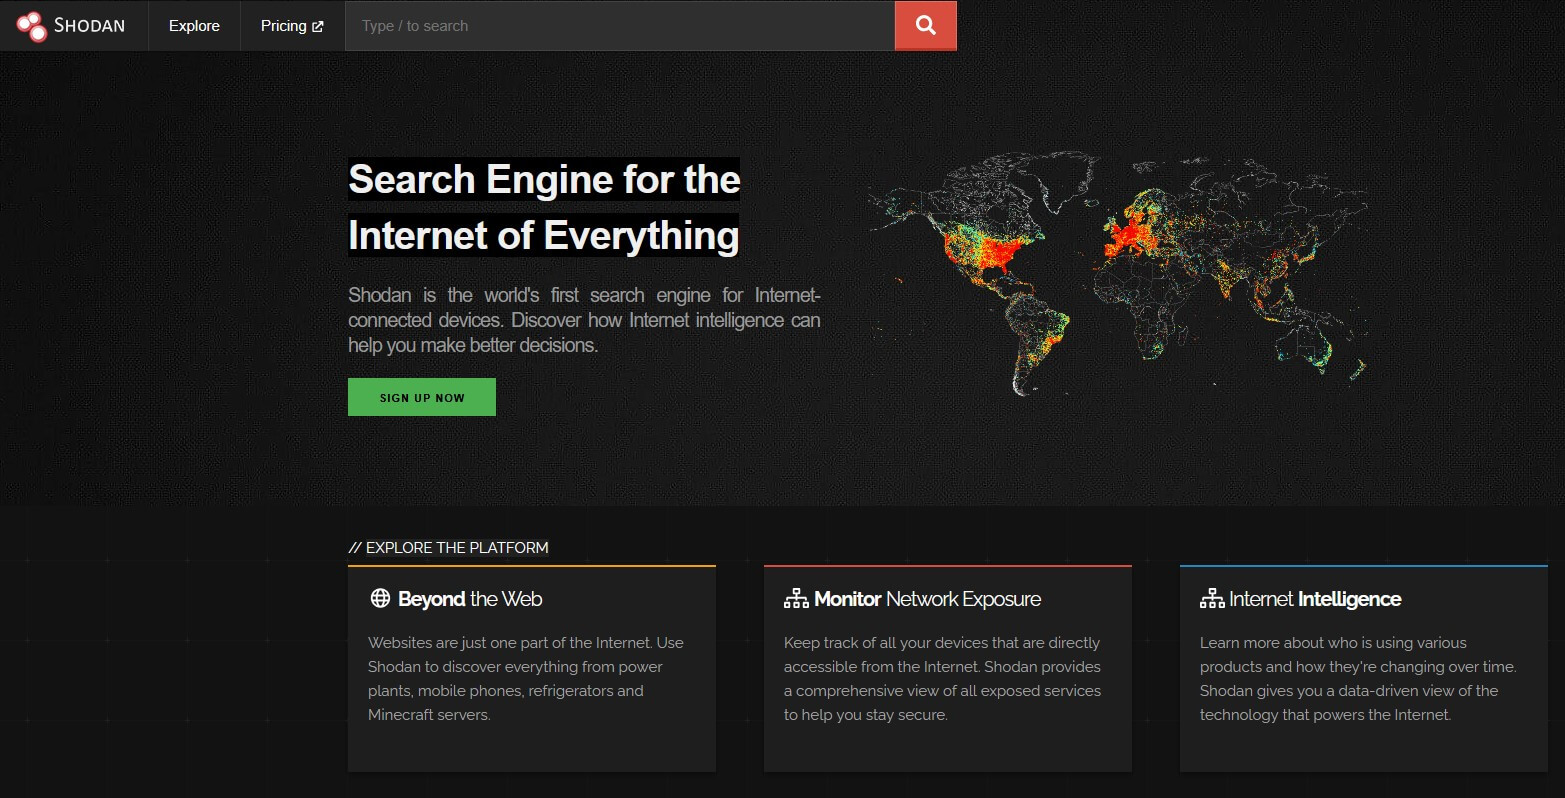This screenshot has height=798, width=1565.
Task: Open the 'Monitor Network Exposure' card title
Action: pos(927,599)
